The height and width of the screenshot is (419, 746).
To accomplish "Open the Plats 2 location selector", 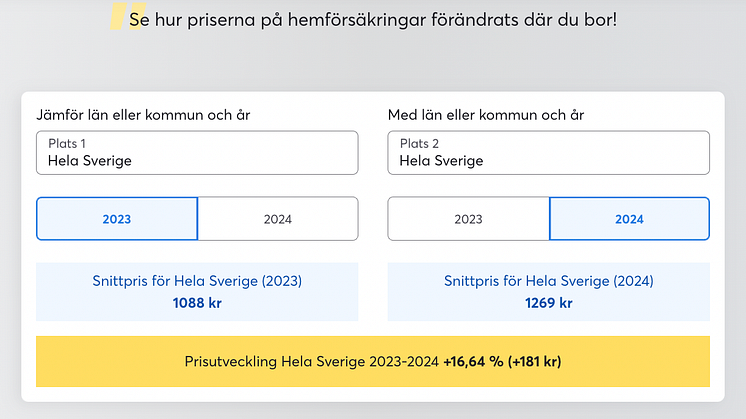I will 548,152.
